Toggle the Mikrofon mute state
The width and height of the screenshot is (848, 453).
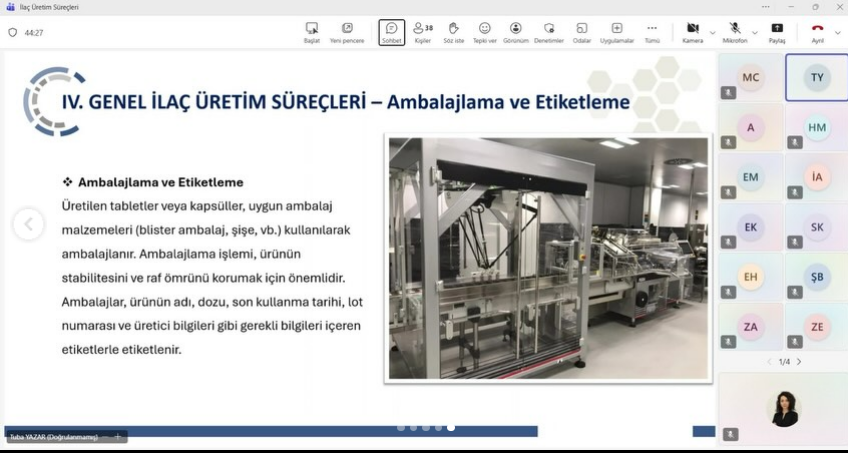(x=734, y=32)
